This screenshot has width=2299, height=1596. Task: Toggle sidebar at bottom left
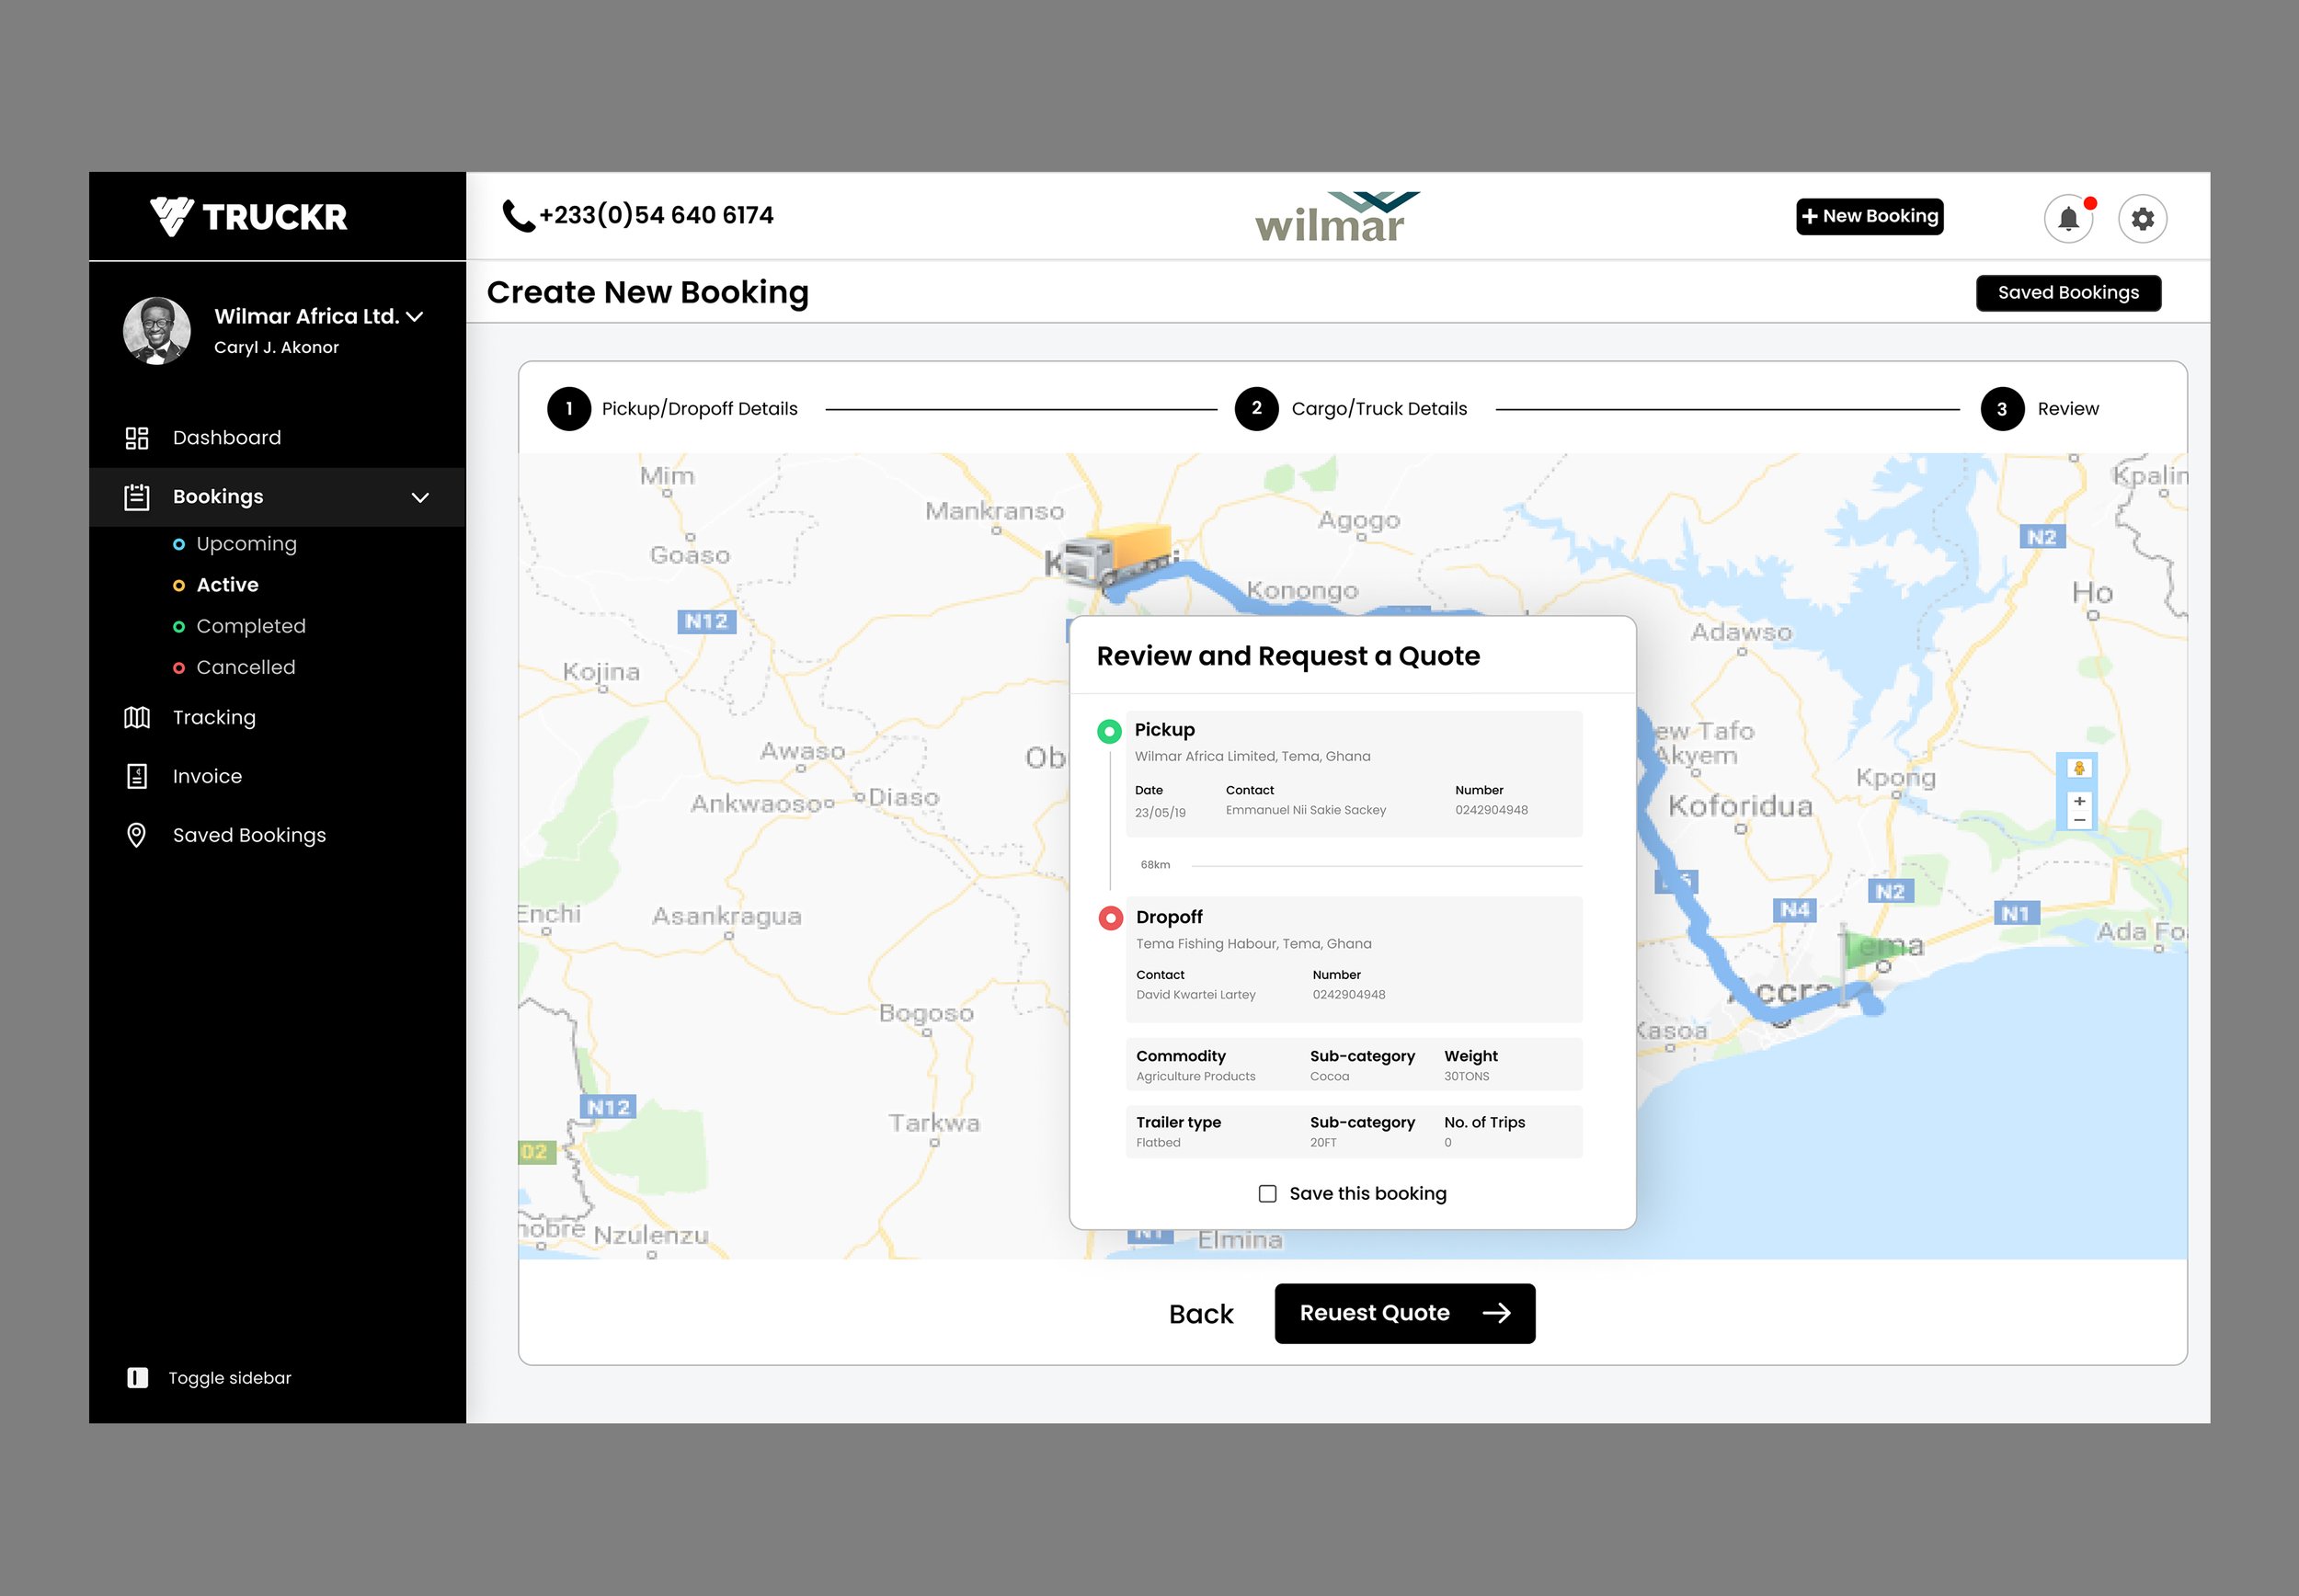click(138, 1378)
